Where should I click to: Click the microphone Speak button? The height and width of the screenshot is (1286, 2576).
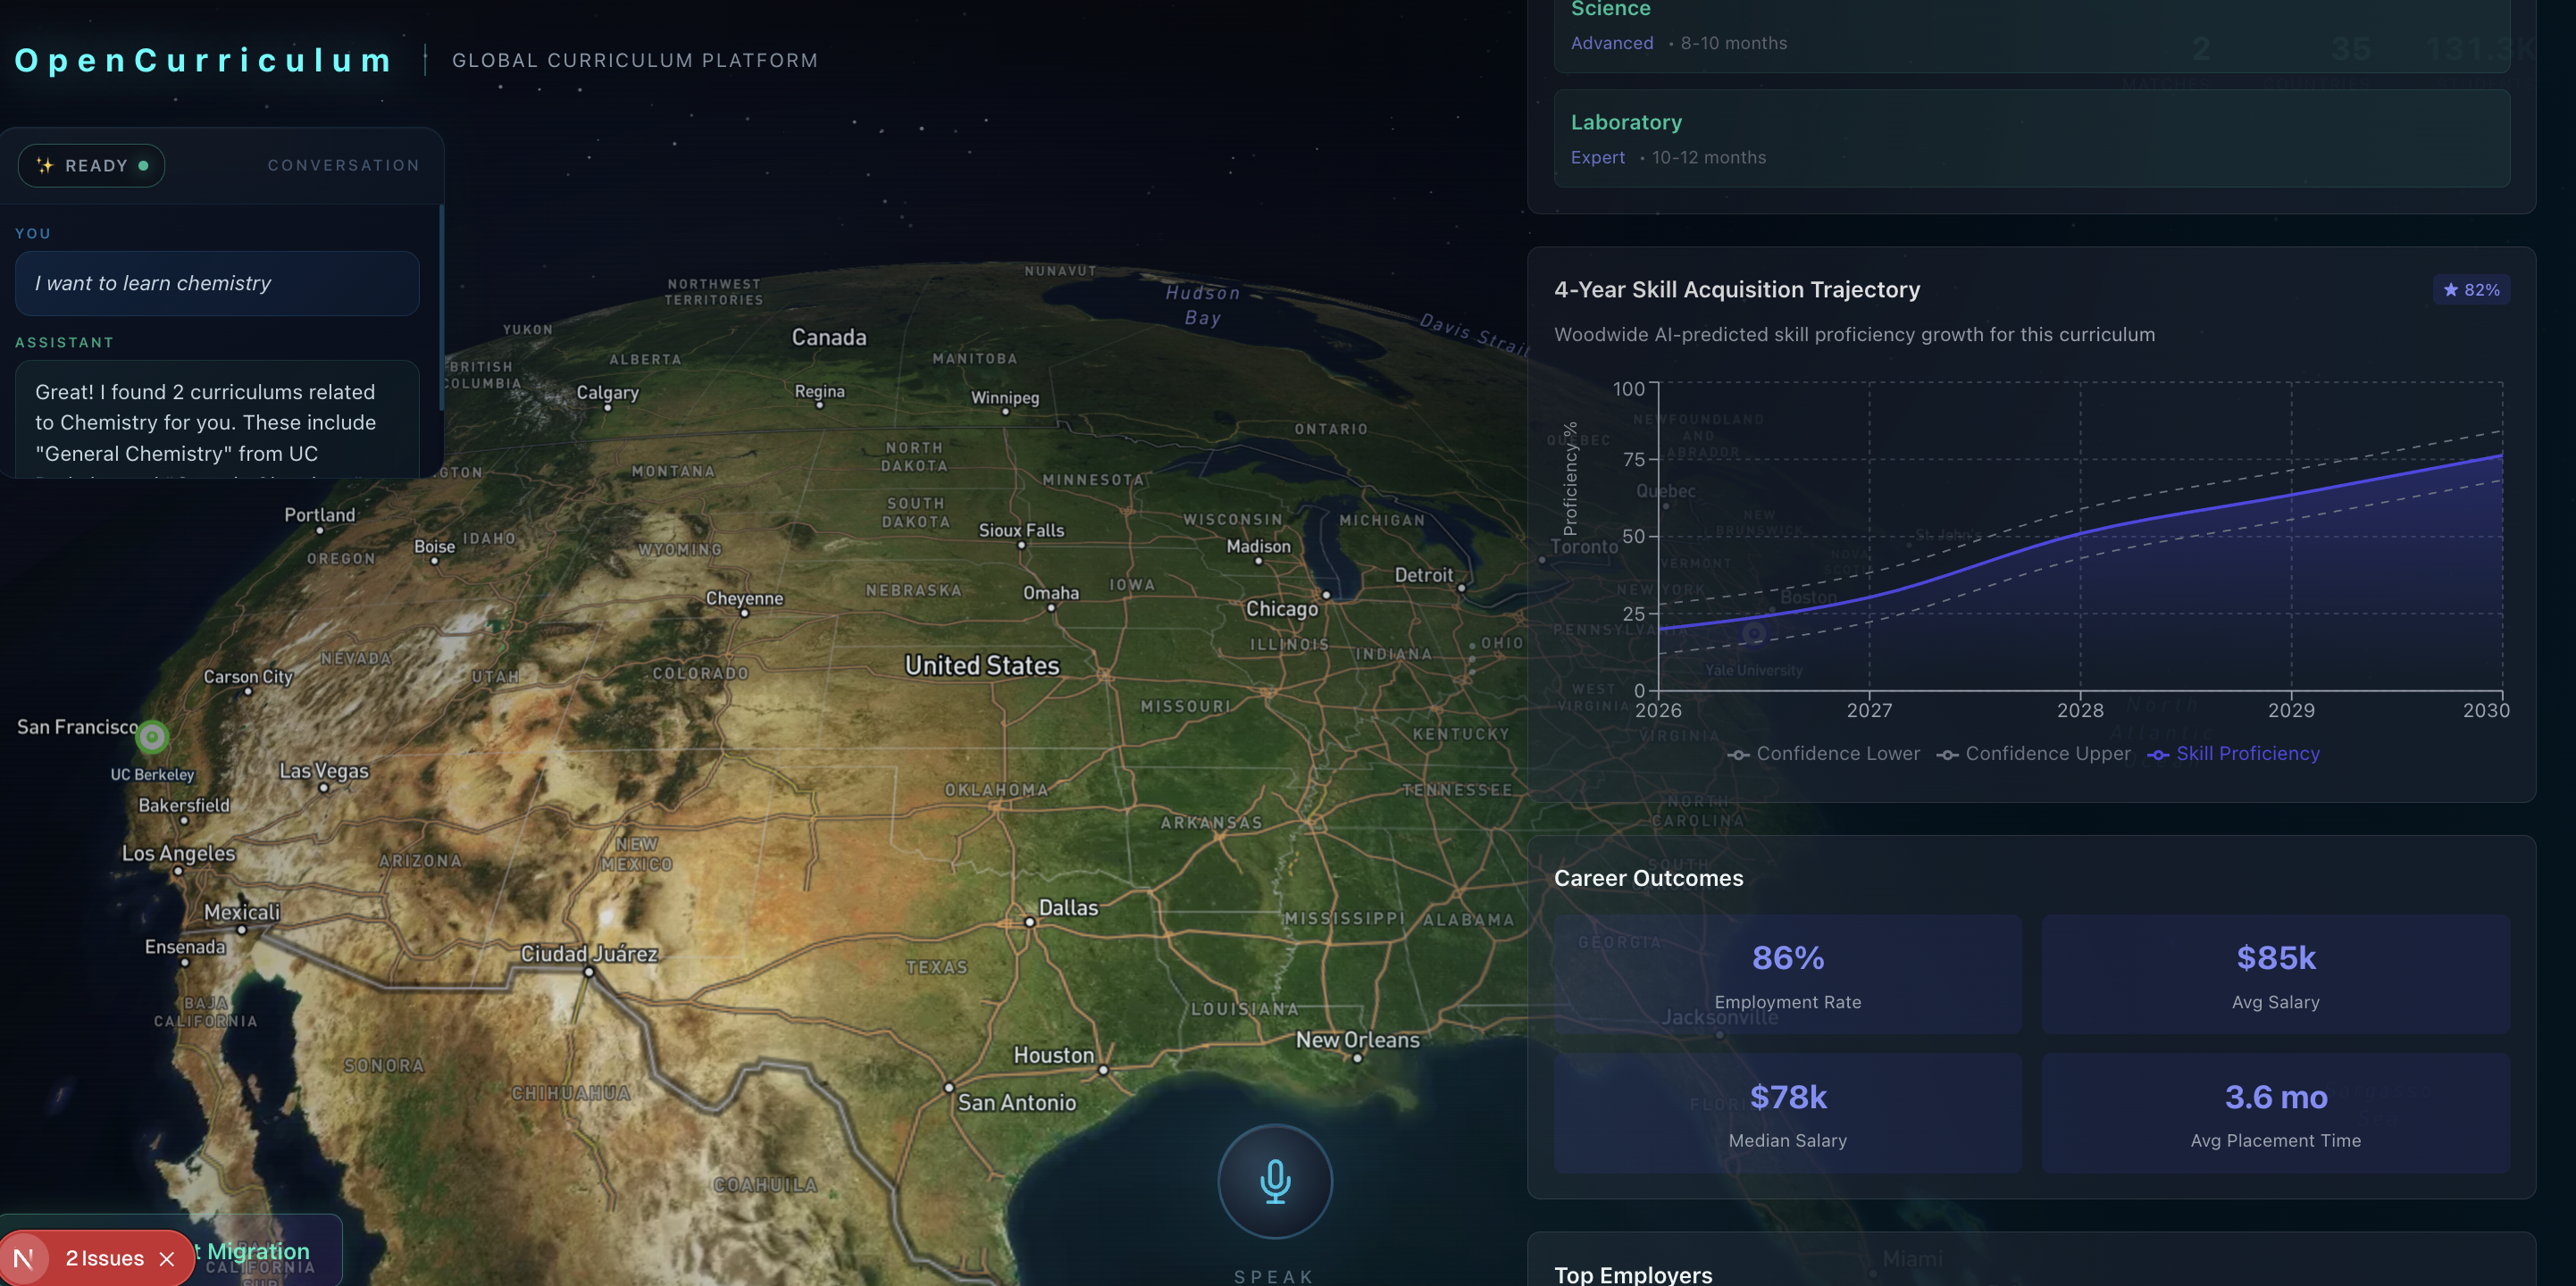[1275, 1181]
